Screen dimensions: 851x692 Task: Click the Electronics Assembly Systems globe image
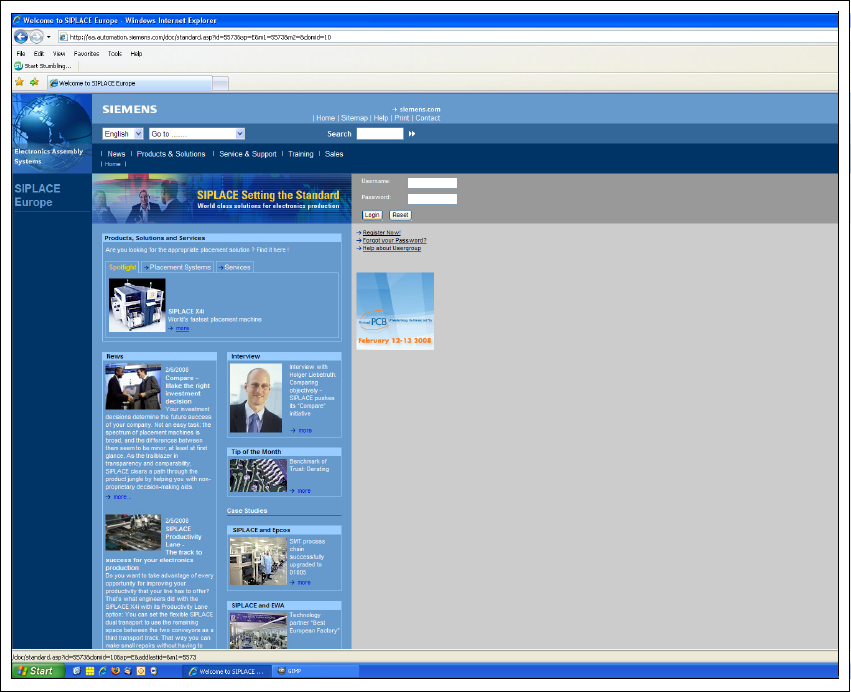pyautogui.click(x=52, y=134)
